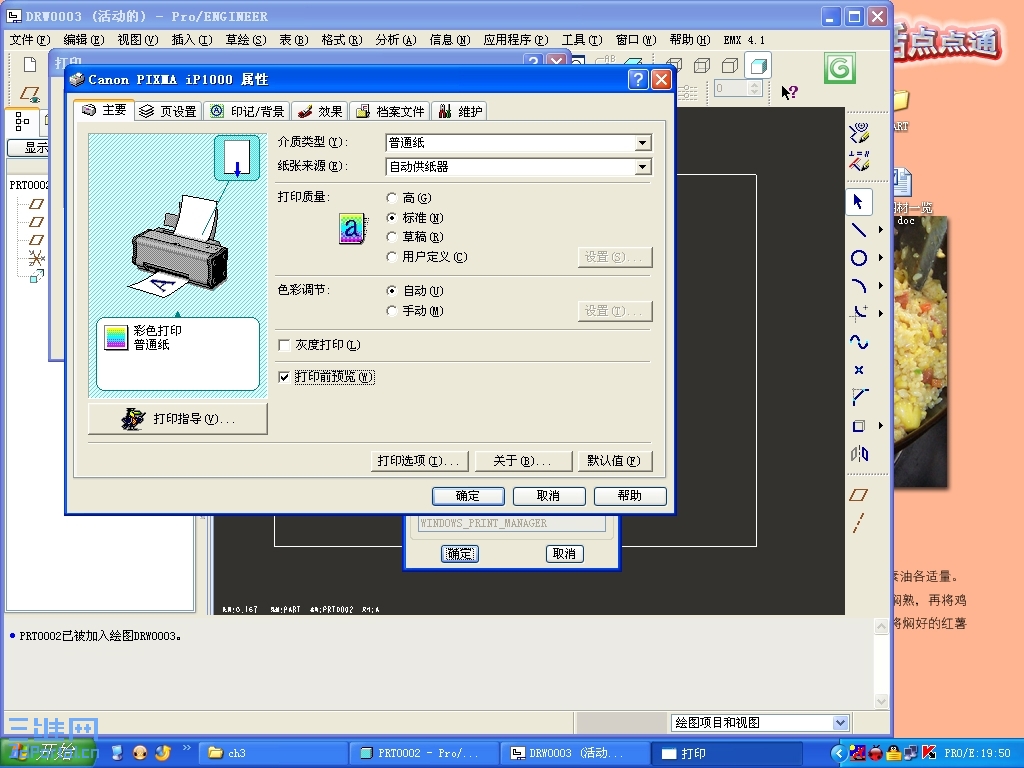Screen dimensions: 1024x768
Task: Expand the Fillet tool flyout arrow
Action: point(880,313)
